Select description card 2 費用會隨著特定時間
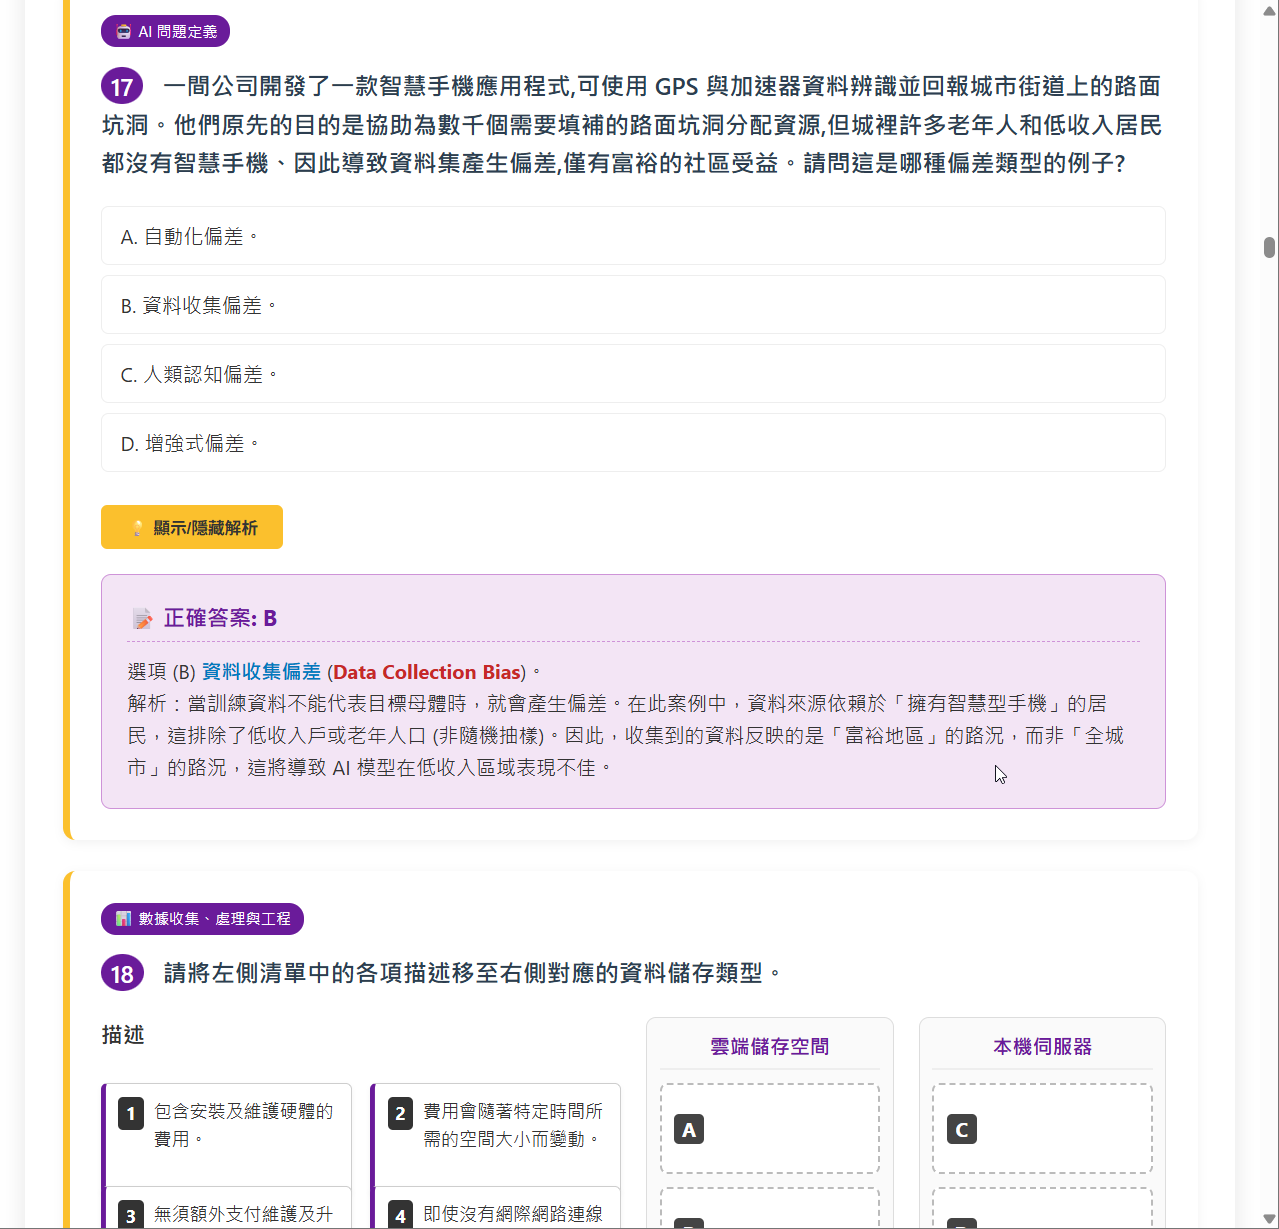The width and height of the screenshot is (1279, 1229). [496, 1134]
